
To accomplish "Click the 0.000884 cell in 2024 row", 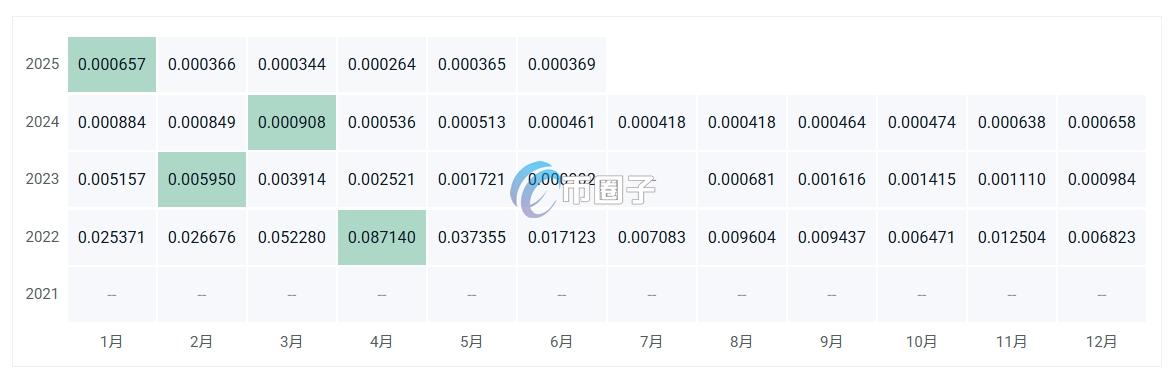I will (112, 122).
